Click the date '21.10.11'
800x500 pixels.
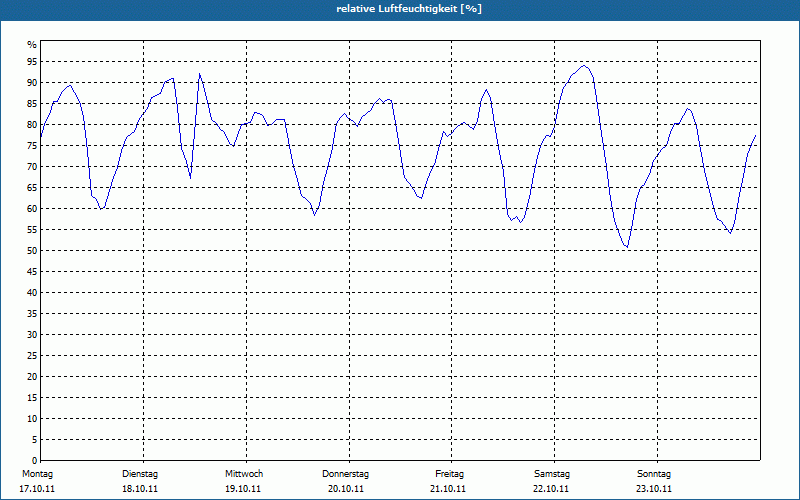tap(448, 489)
